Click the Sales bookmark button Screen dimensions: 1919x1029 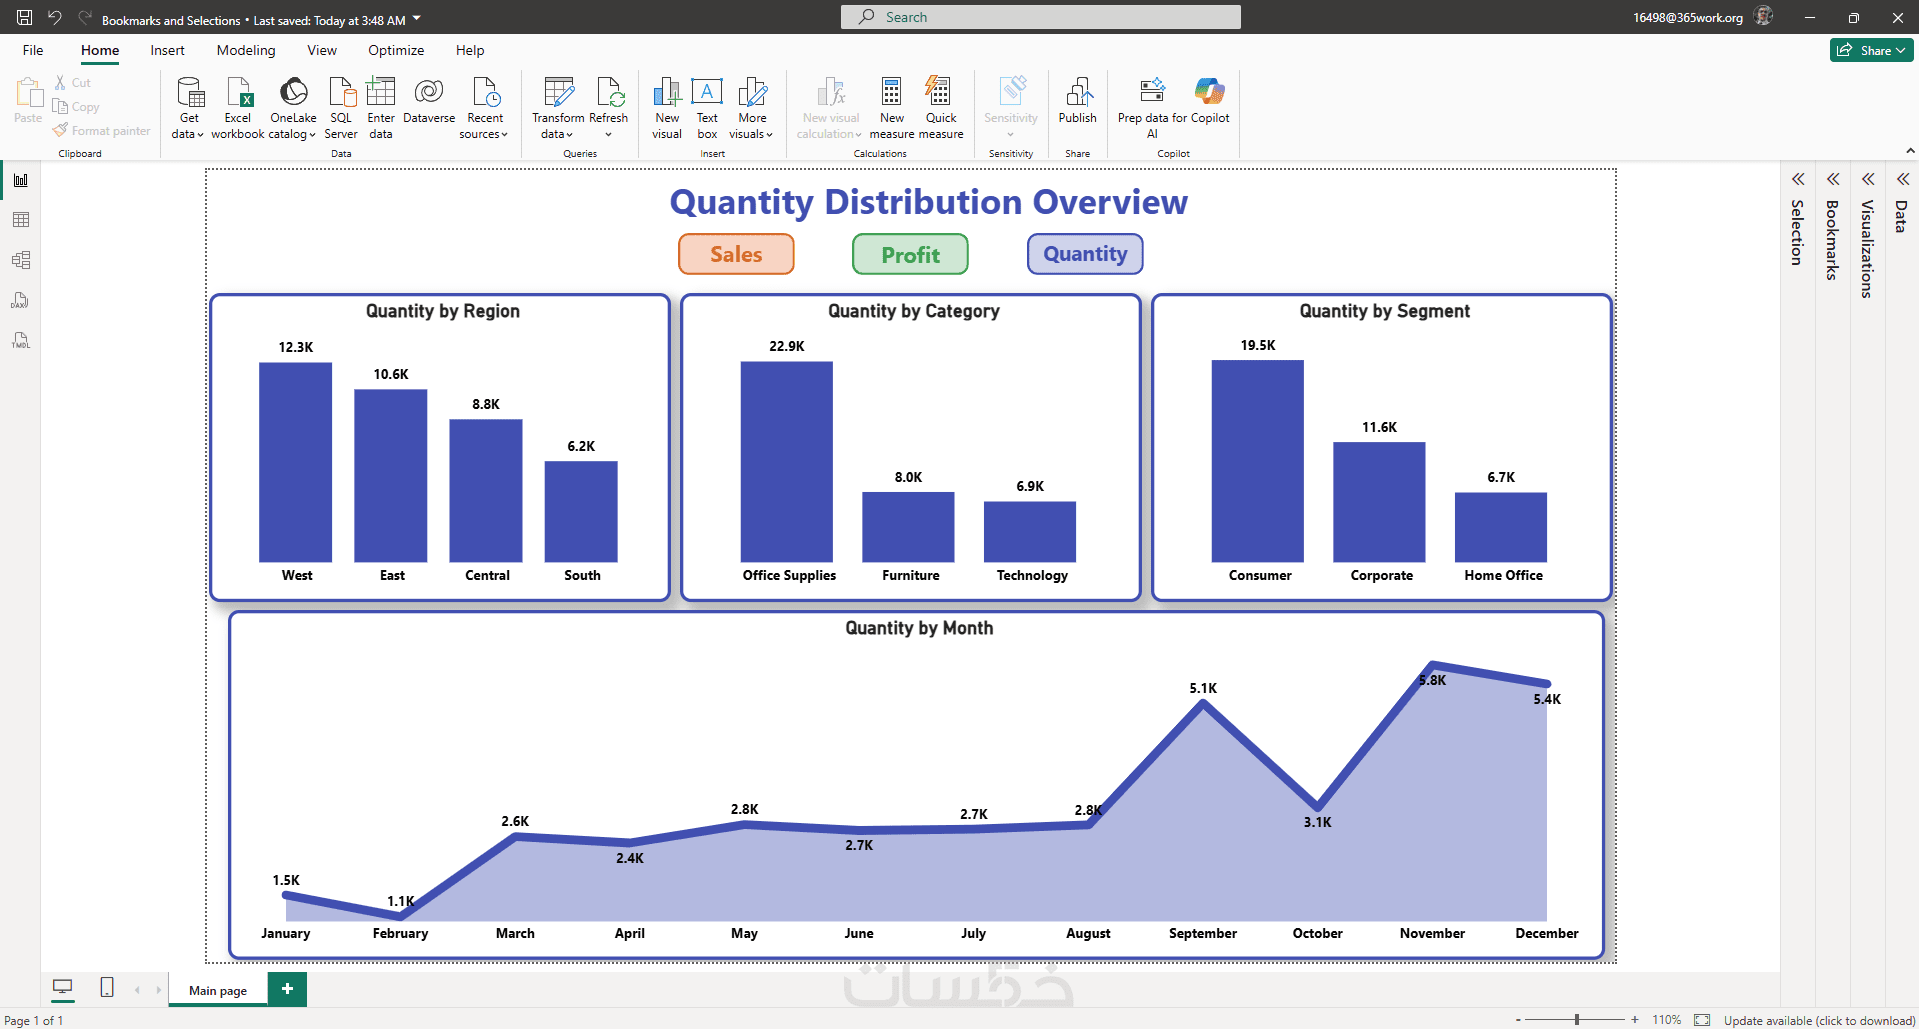click(x=736, y=254)
